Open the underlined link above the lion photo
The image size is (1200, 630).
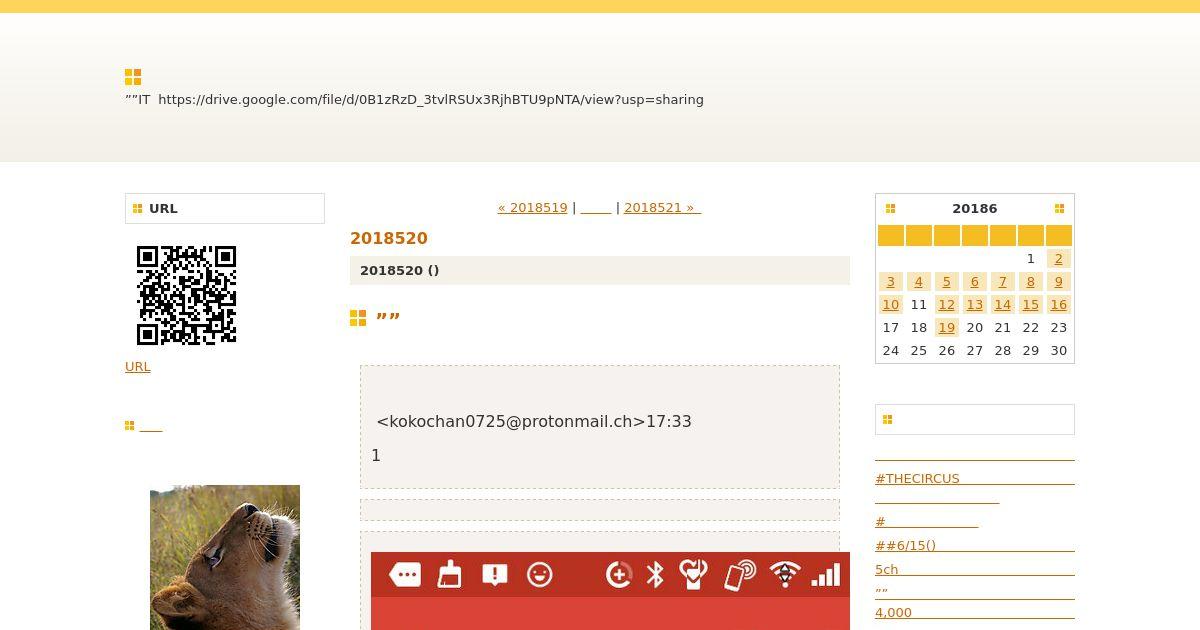click(x=151, y=427)
